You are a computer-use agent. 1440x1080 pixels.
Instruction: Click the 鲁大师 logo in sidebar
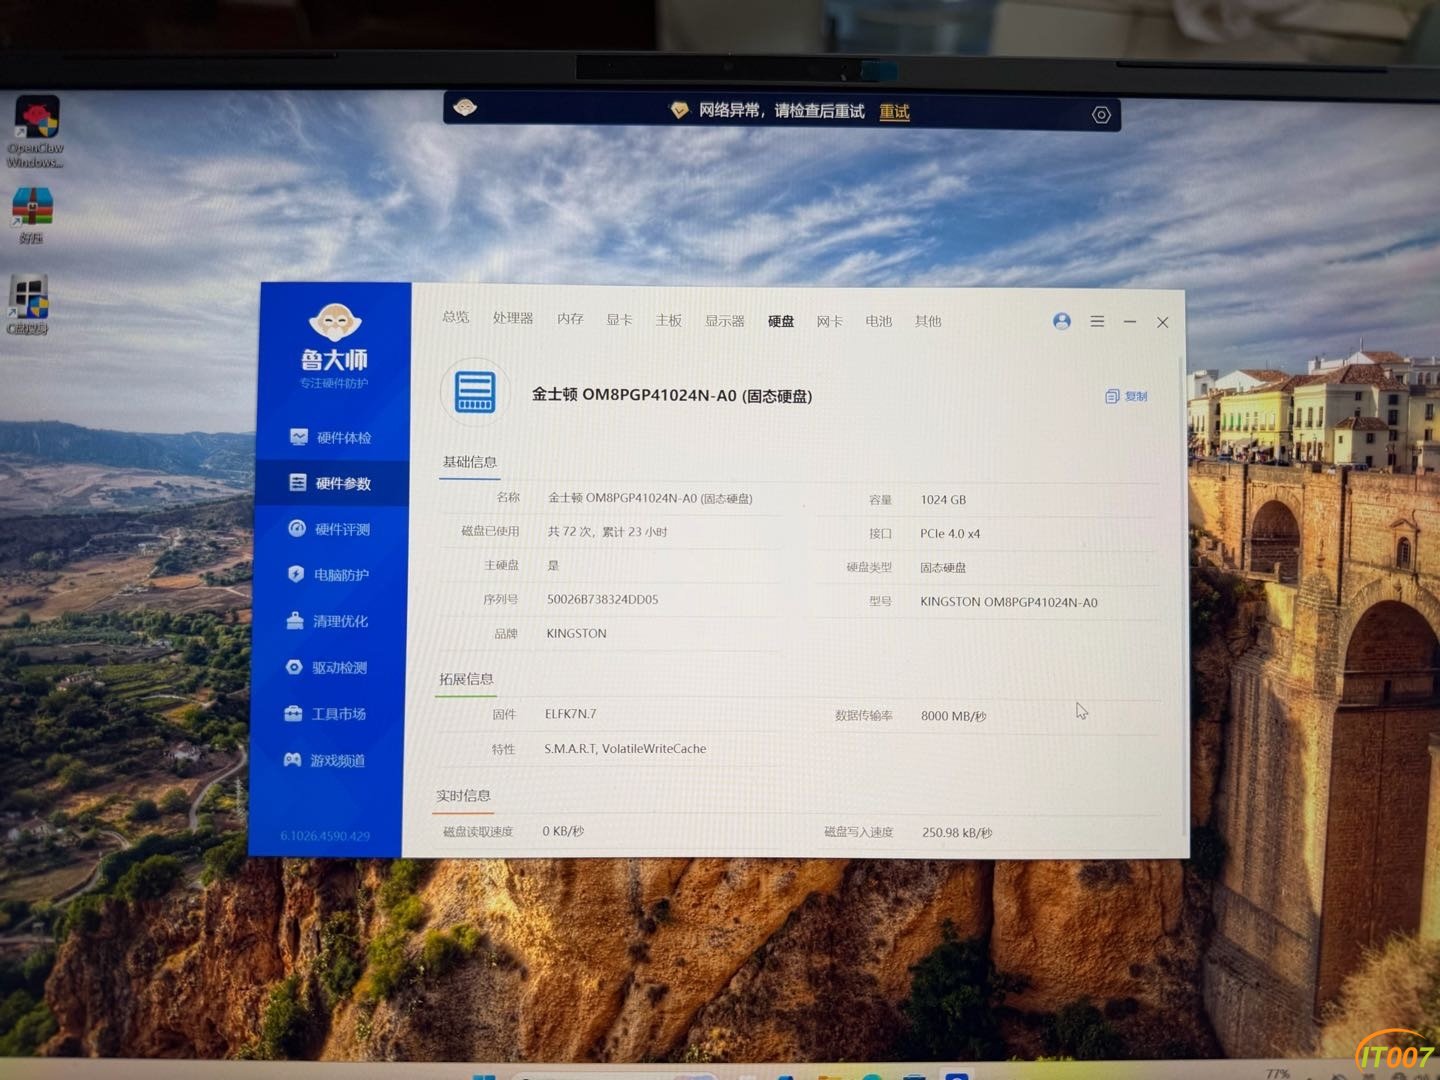tap(335, 346)
